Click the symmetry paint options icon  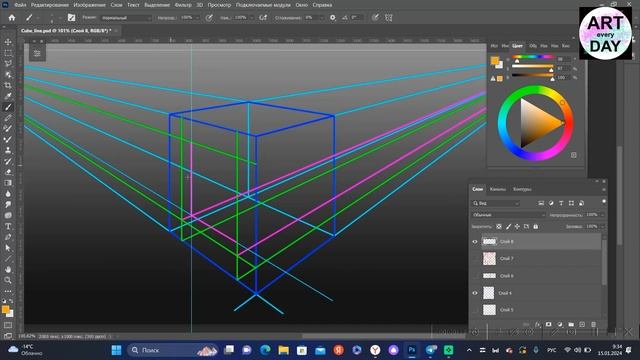[x=389, y=18]
